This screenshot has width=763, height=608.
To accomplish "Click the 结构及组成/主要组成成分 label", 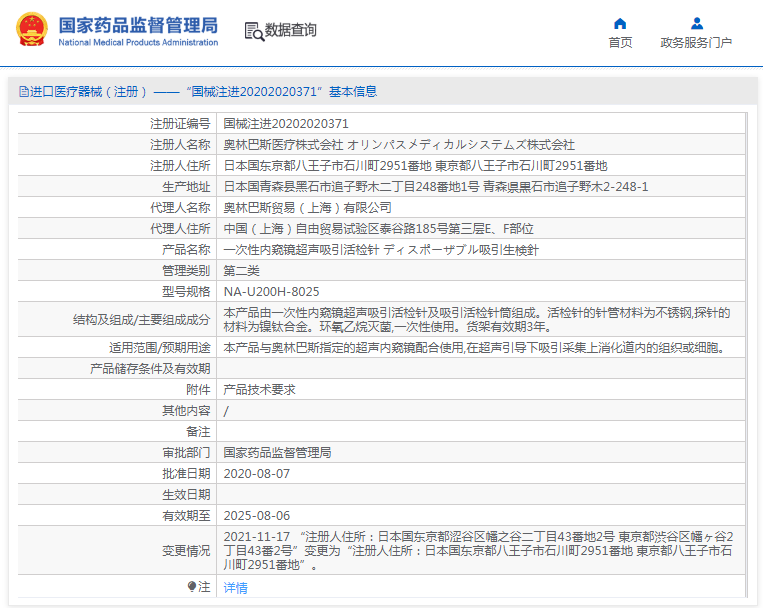I will (x=142, y=319).
